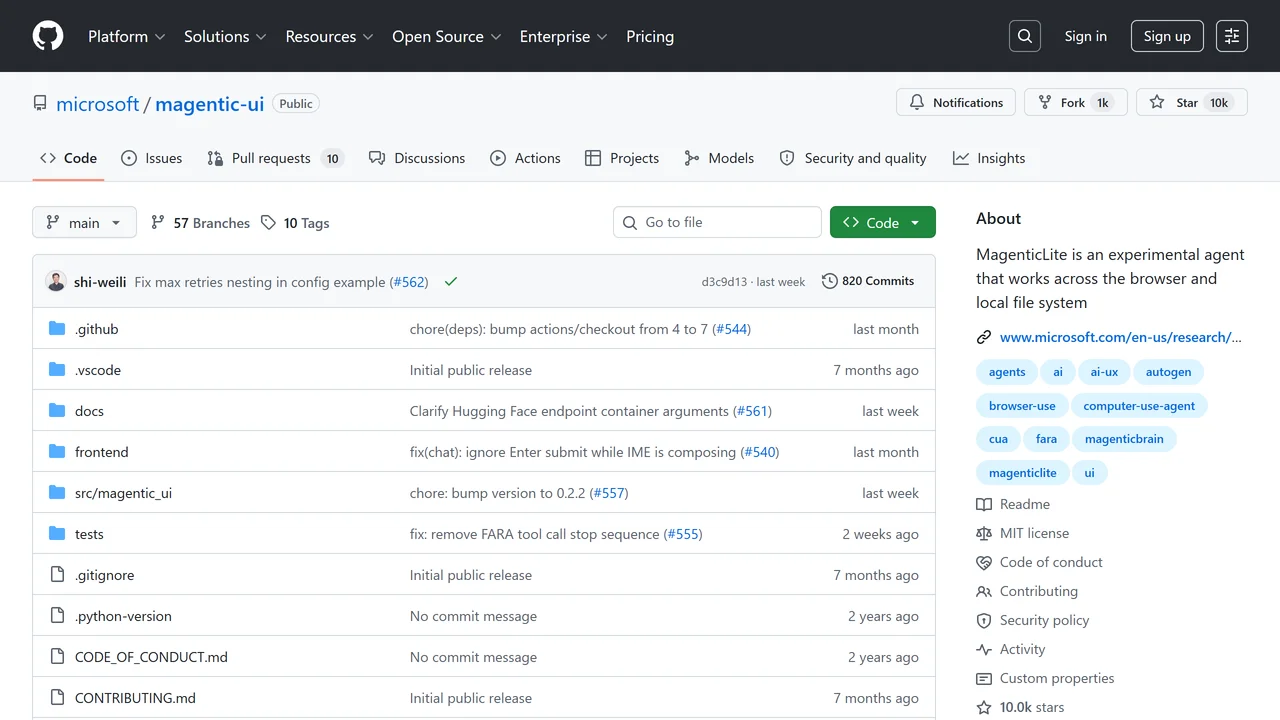1280x720 pixels.
Task: Open the tests folder
Action: (89, 534)
